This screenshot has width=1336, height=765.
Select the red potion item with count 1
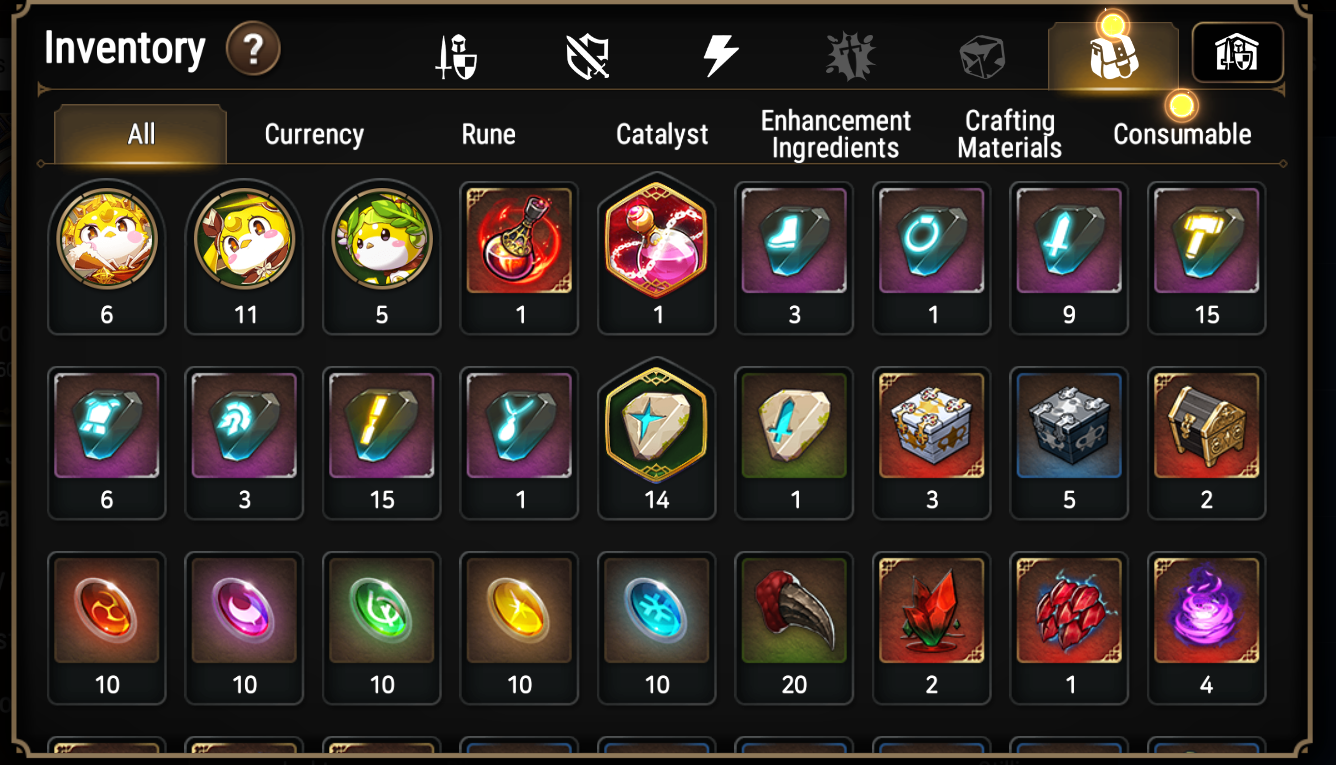pyautogui.click(x=519, y=258)
